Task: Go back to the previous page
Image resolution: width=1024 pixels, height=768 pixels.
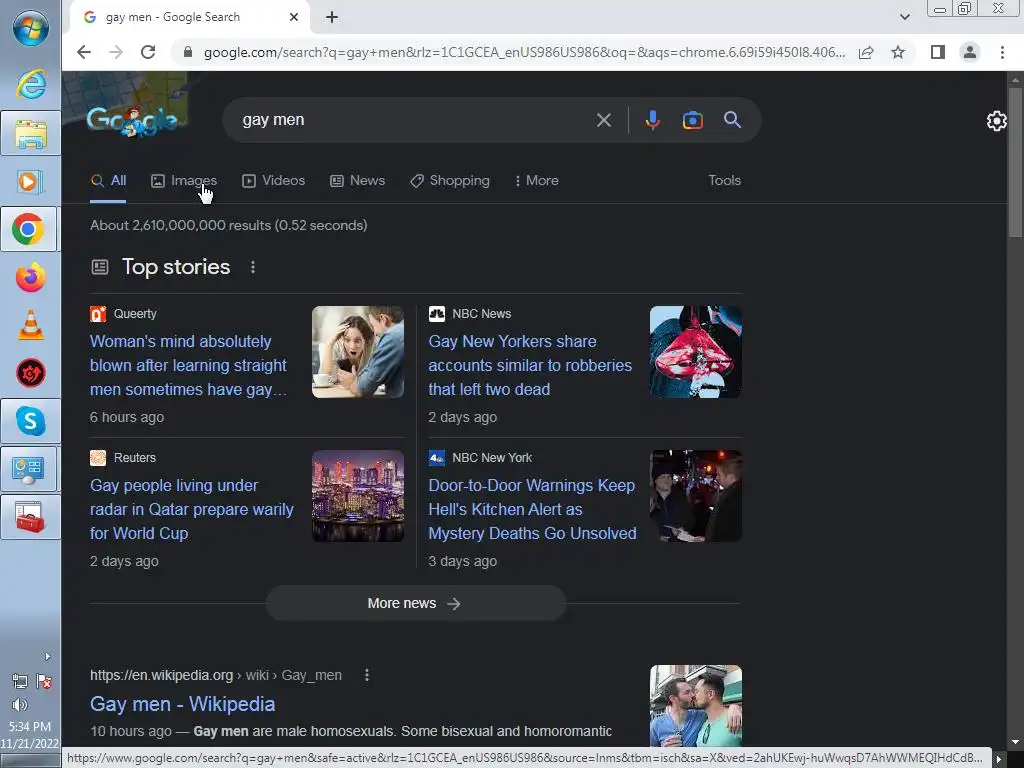Action: pyautogui.click(x=84, y=52)
